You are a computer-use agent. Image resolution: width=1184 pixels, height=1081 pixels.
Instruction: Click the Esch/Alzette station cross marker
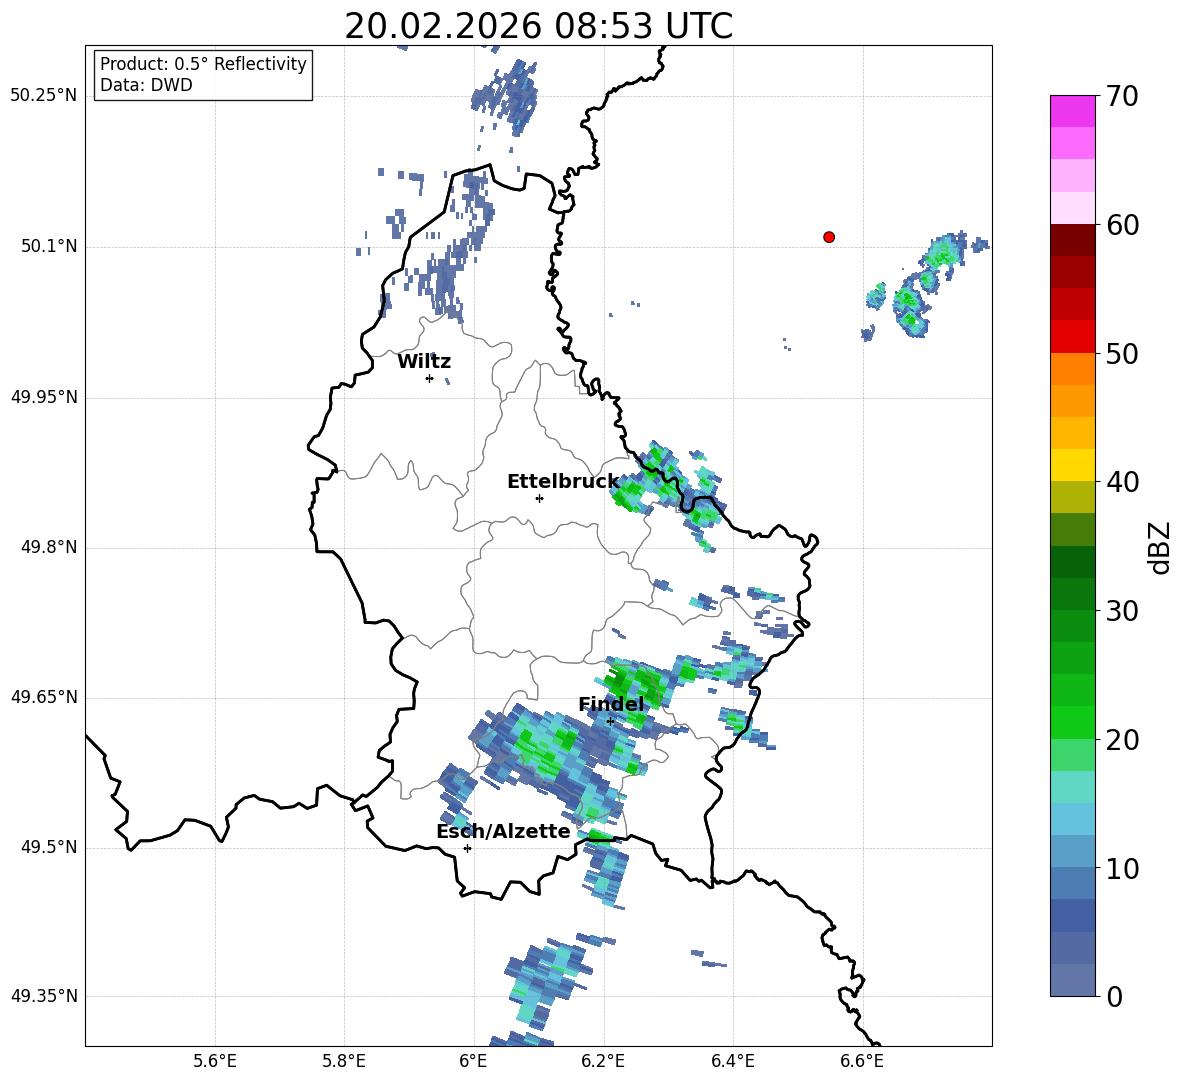[x=467, y=848]
